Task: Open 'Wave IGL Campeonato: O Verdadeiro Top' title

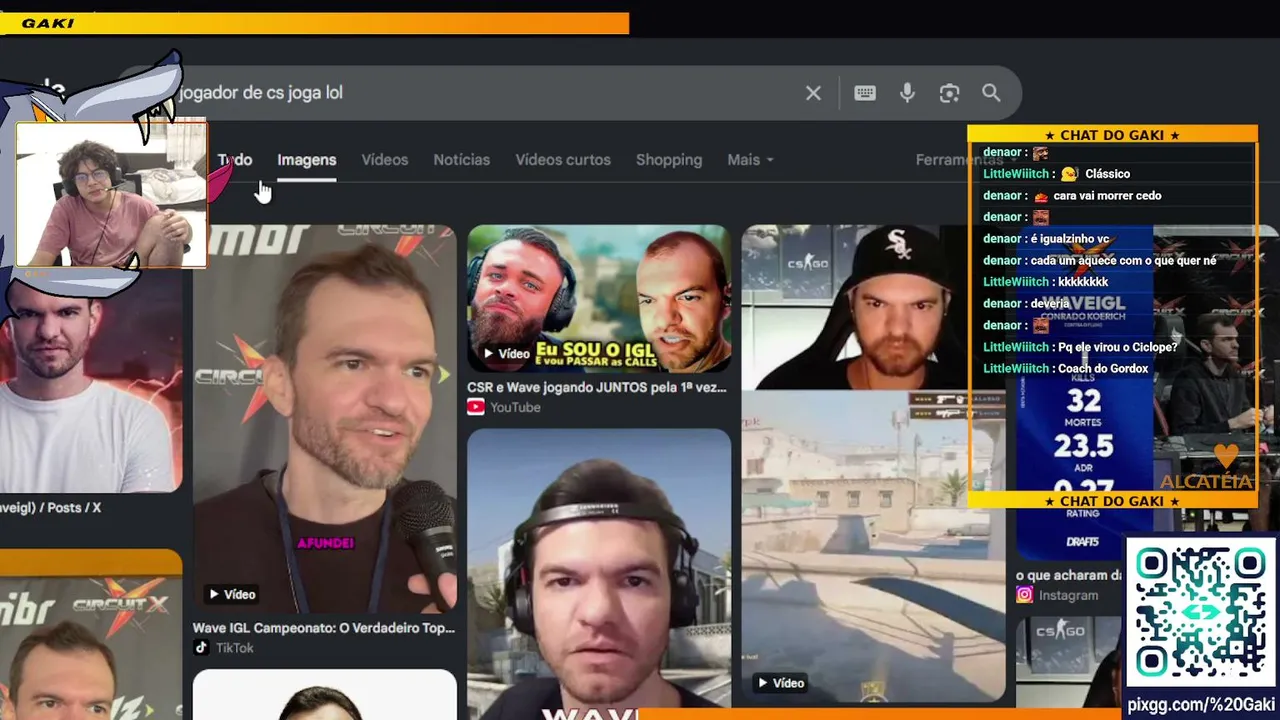Action: (324, 628)
